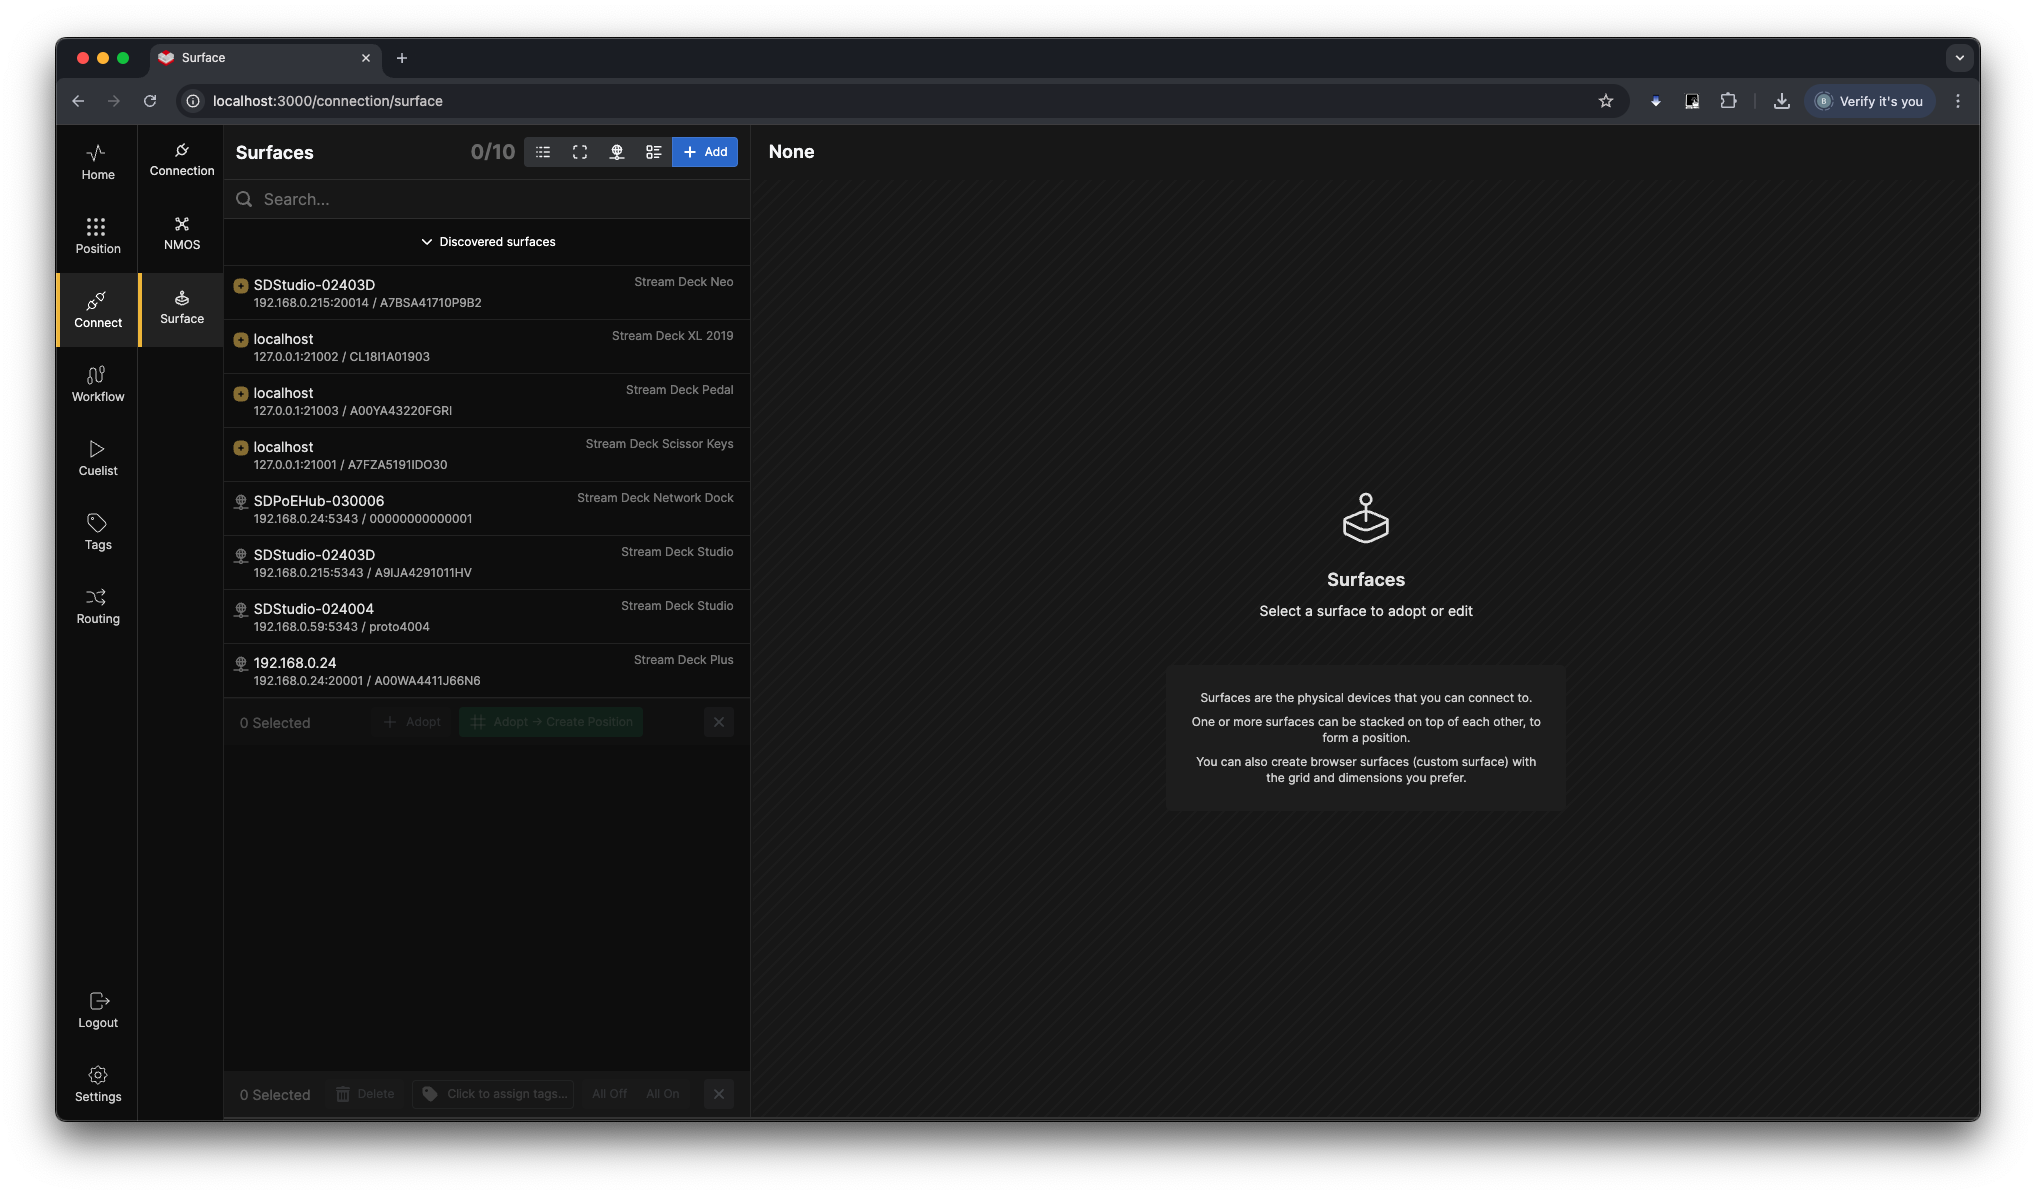The height and width of the screenshot is (1195, 2036).
Task: Click Adopt → Create Position button
Action: pyautogui.click(x=551, y=722)
